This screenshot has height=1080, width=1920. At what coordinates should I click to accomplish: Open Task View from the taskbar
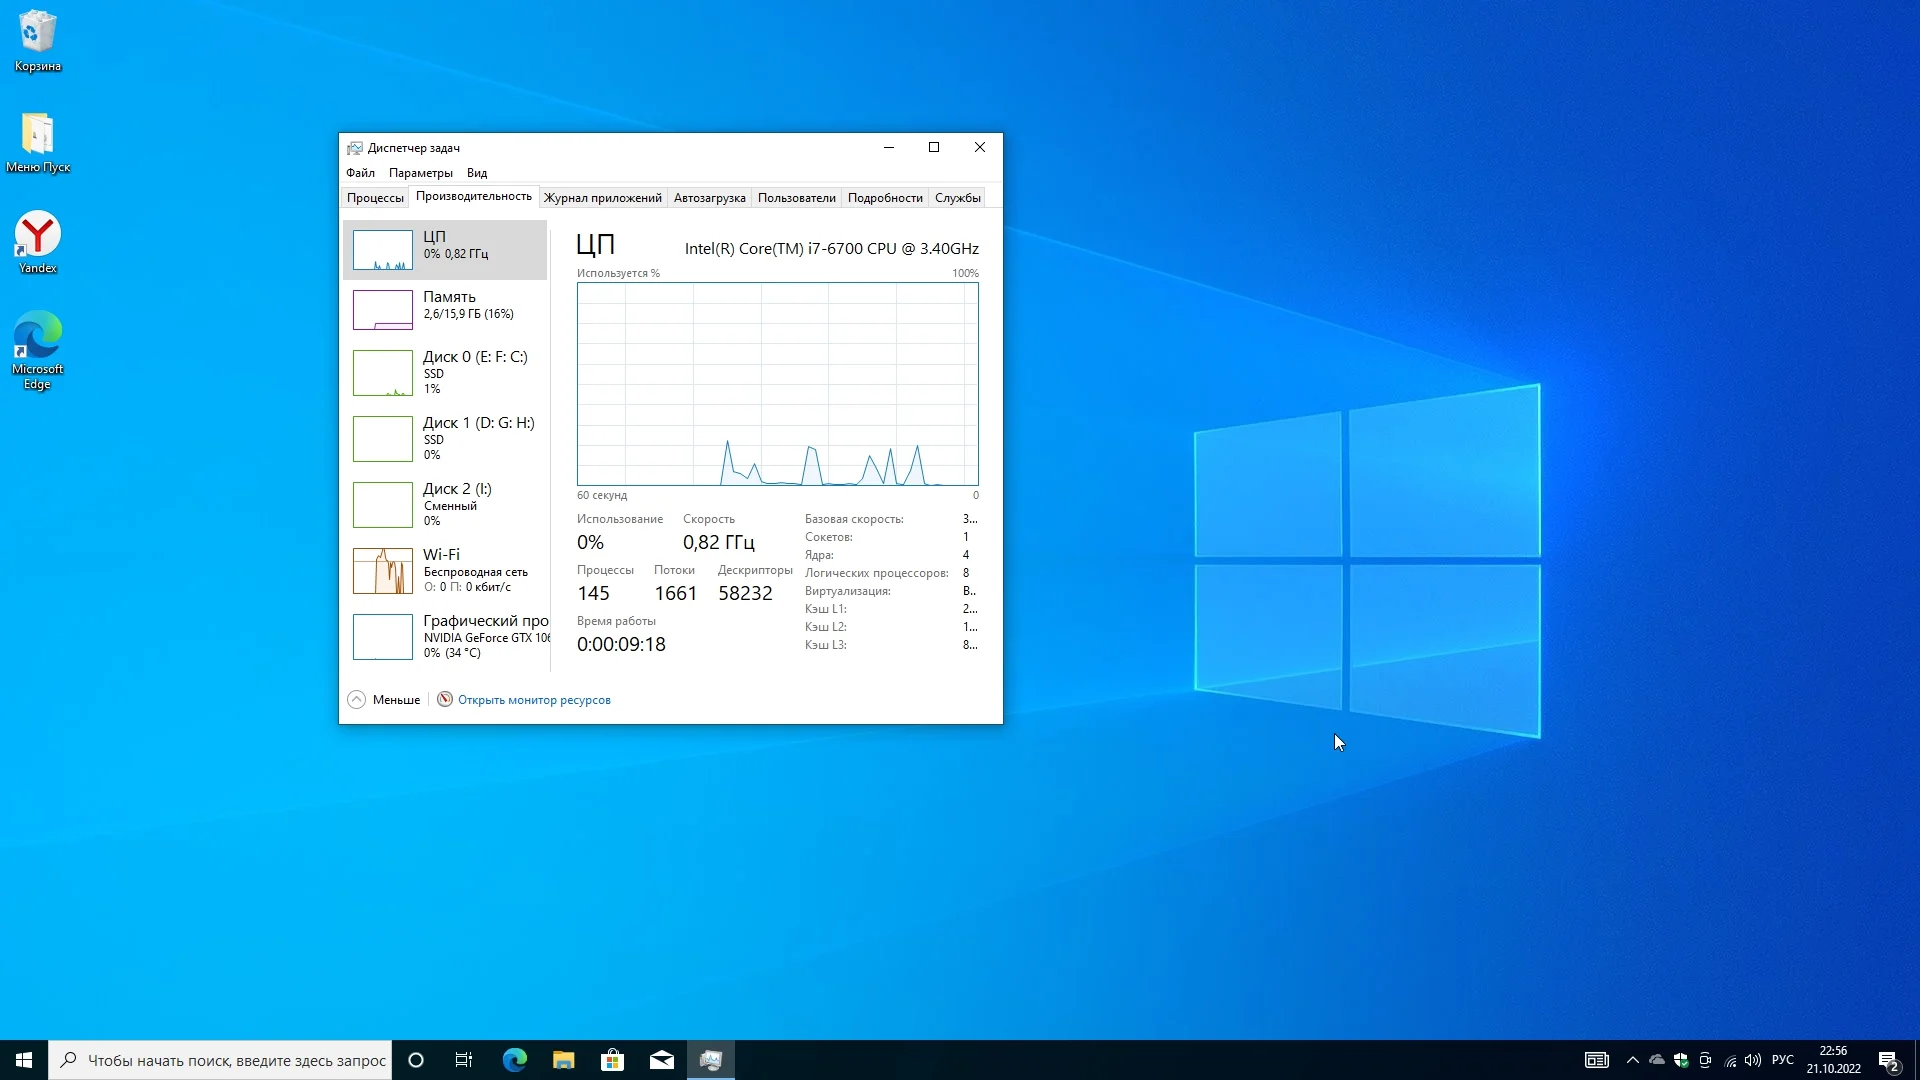464,1060
